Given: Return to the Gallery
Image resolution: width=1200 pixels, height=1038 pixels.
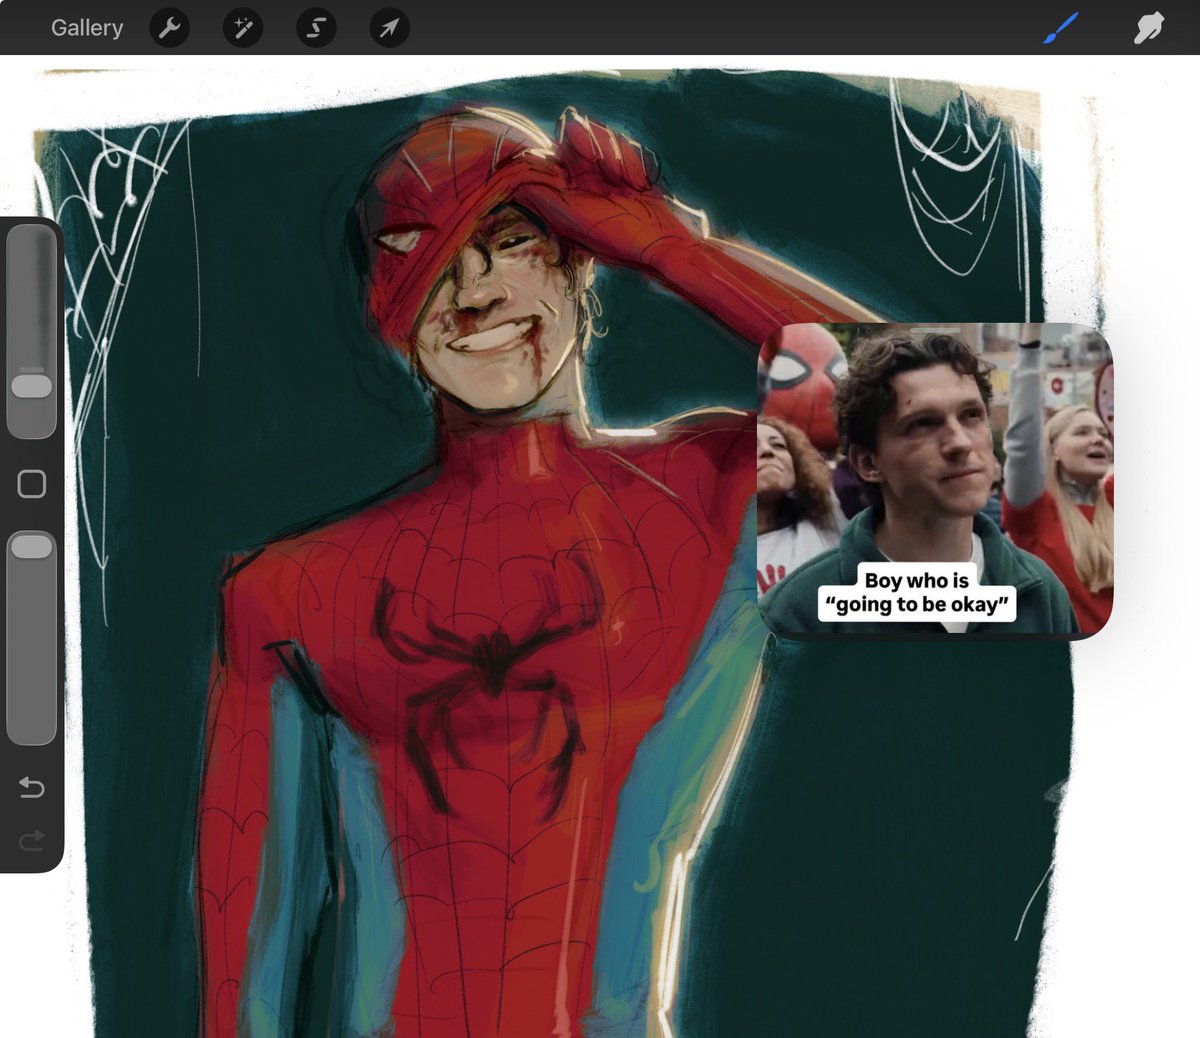Looking at the screenshot, I should click(87, 28).
